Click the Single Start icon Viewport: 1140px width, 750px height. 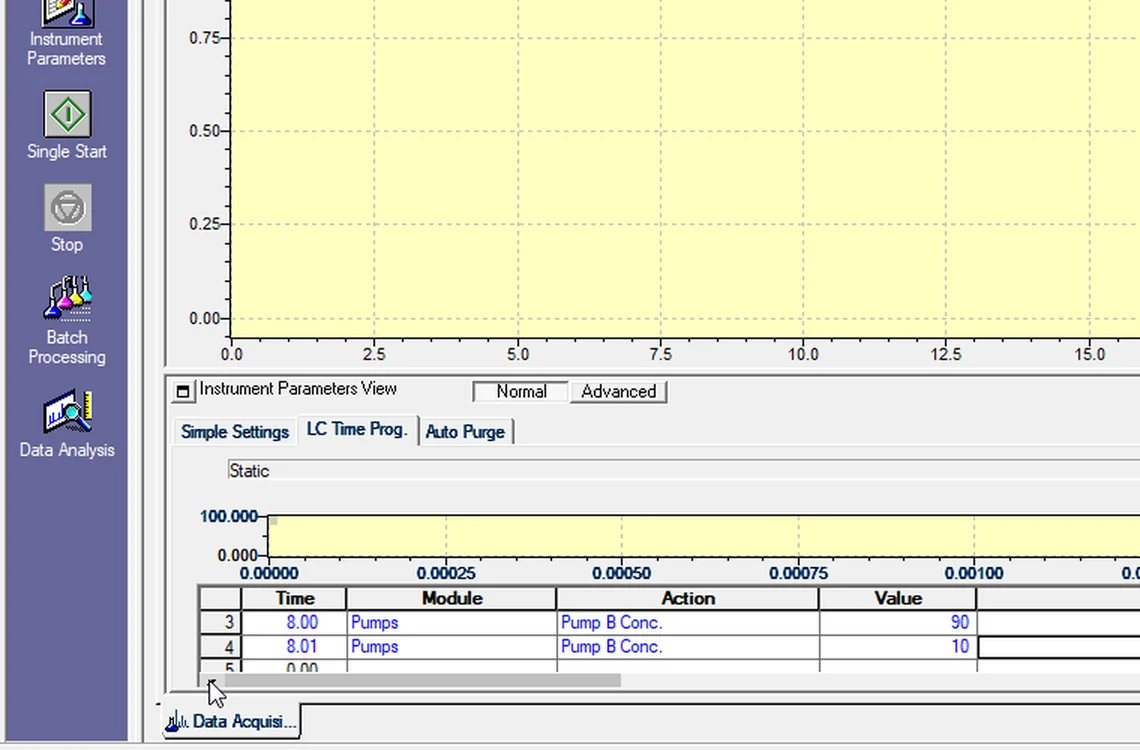68,114
